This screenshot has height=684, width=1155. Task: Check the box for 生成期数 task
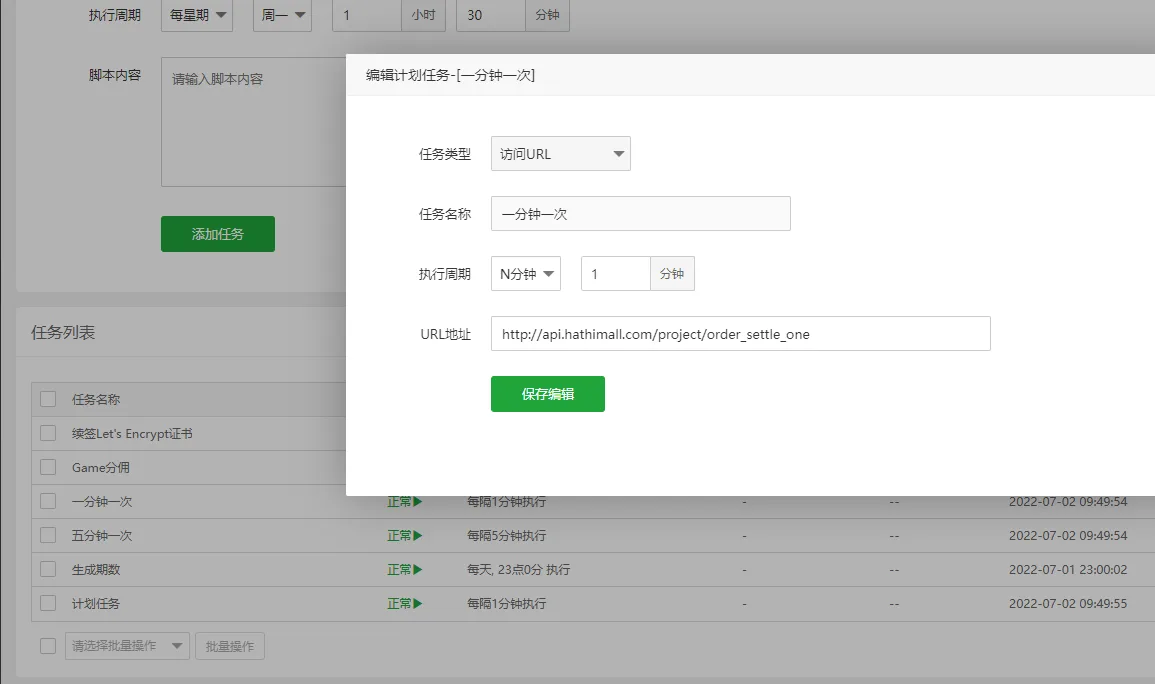(48, 568)
